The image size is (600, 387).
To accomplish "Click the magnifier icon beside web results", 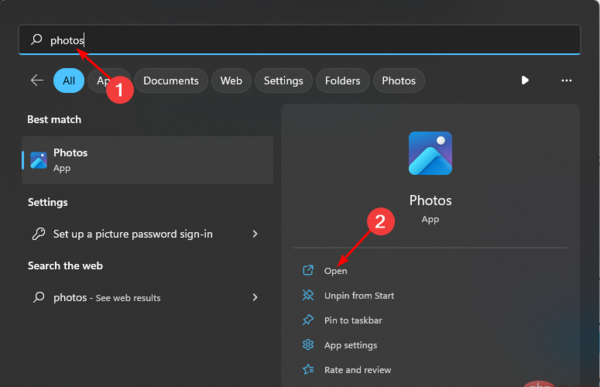I will 39,297.
